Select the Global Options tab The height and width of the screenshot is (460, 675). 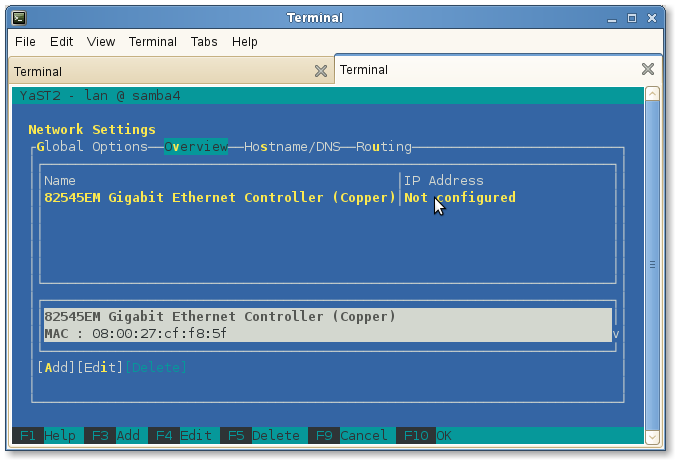[92, 147]
